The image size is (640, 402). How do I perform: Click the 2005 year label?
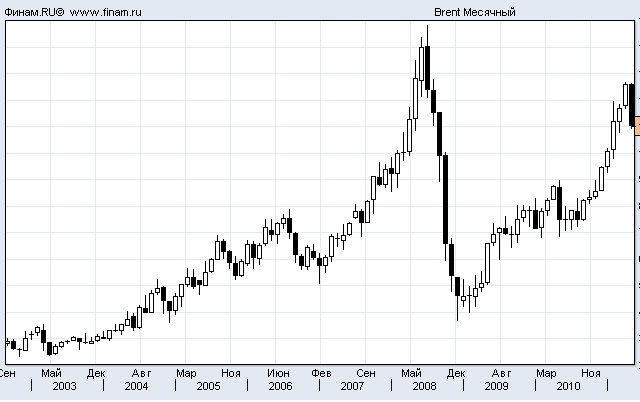(208, 386)
